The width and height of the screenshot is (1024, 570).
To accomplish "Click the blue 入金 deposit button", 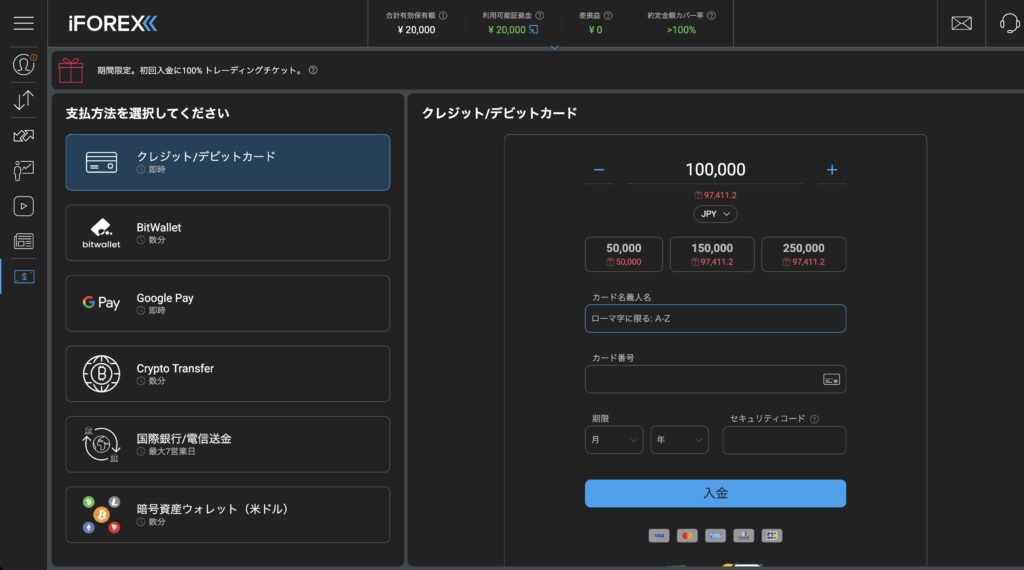I will pyautogui.click(x=715, y=494).
